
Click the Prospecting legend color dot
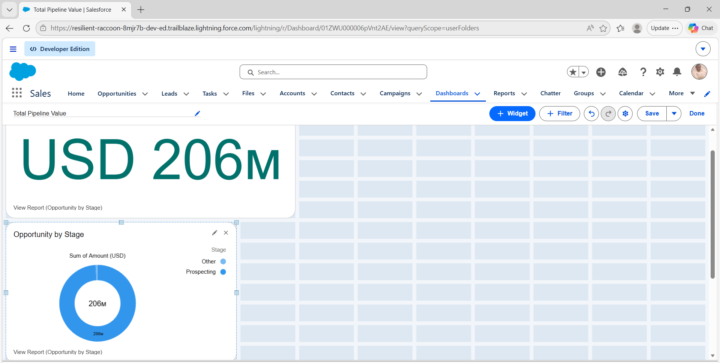tap(223, 272)
